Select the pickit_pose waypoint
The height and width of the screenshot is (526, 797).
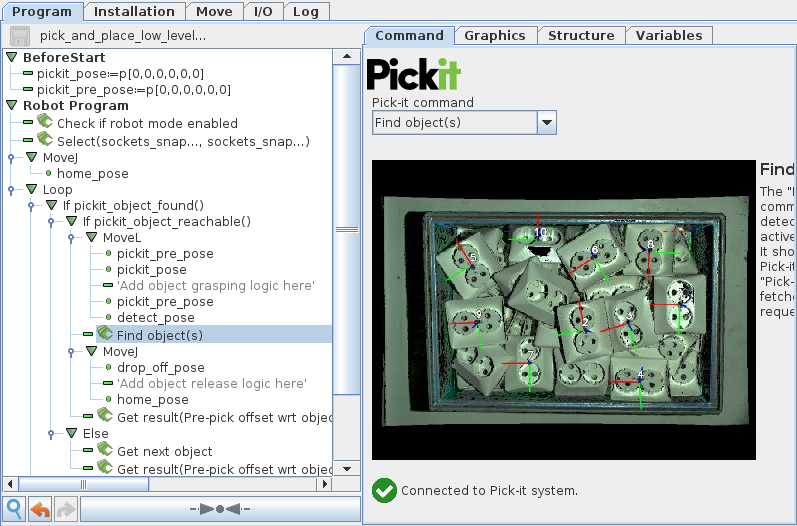tap(151, 269)
